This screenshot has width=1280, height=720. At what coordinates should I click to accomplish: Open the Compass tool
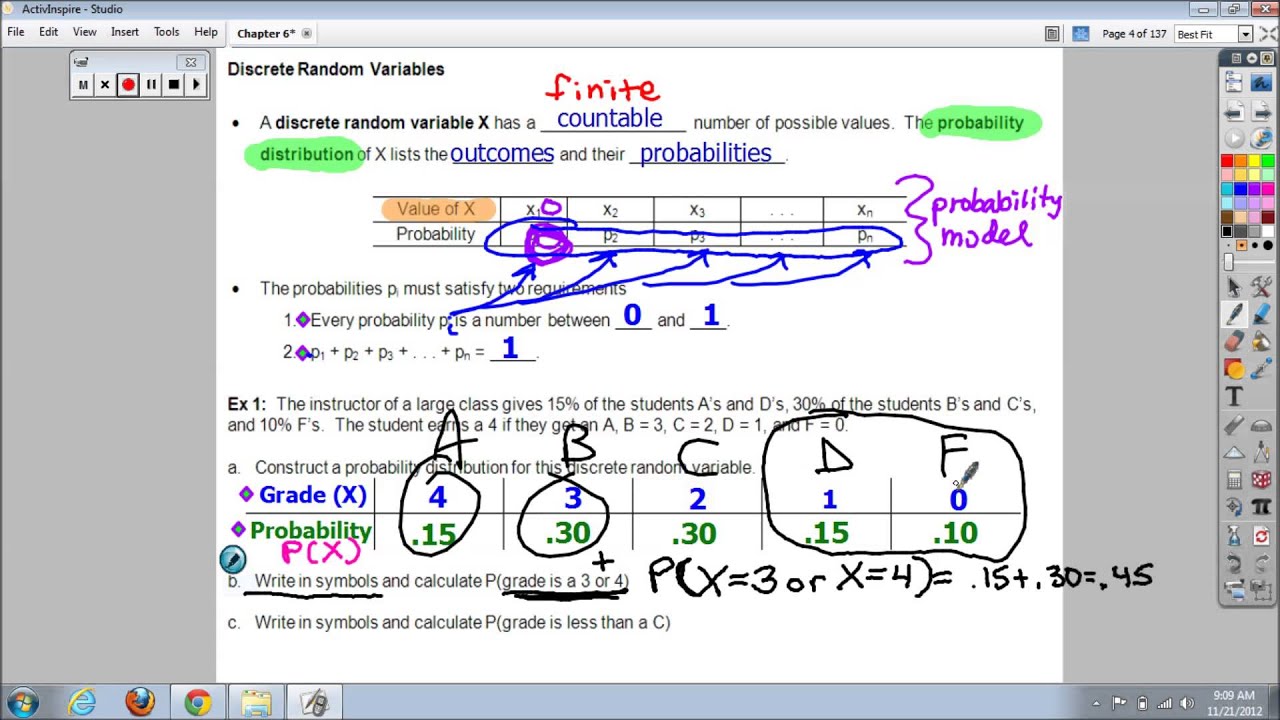coord(1262,452)
